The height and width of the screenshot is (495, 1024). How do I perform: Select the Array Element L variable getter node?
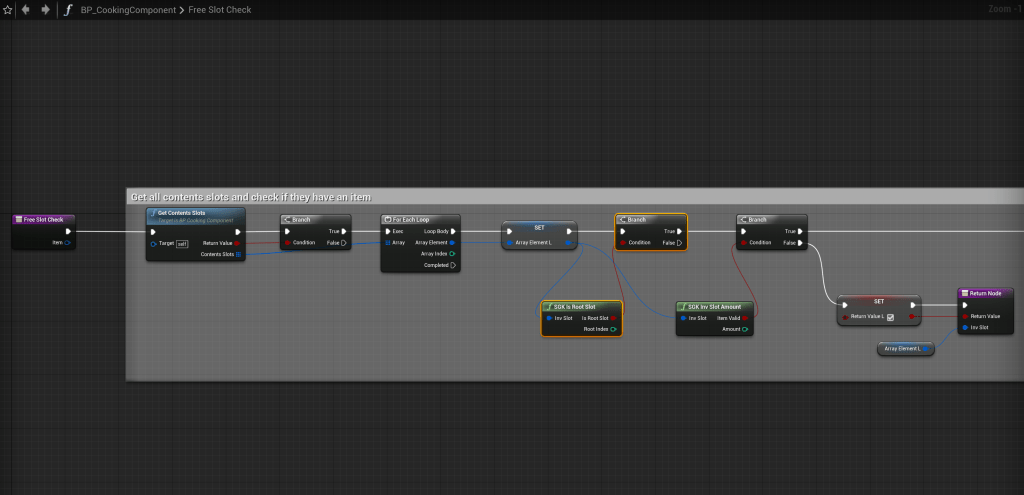click(906, 348)
